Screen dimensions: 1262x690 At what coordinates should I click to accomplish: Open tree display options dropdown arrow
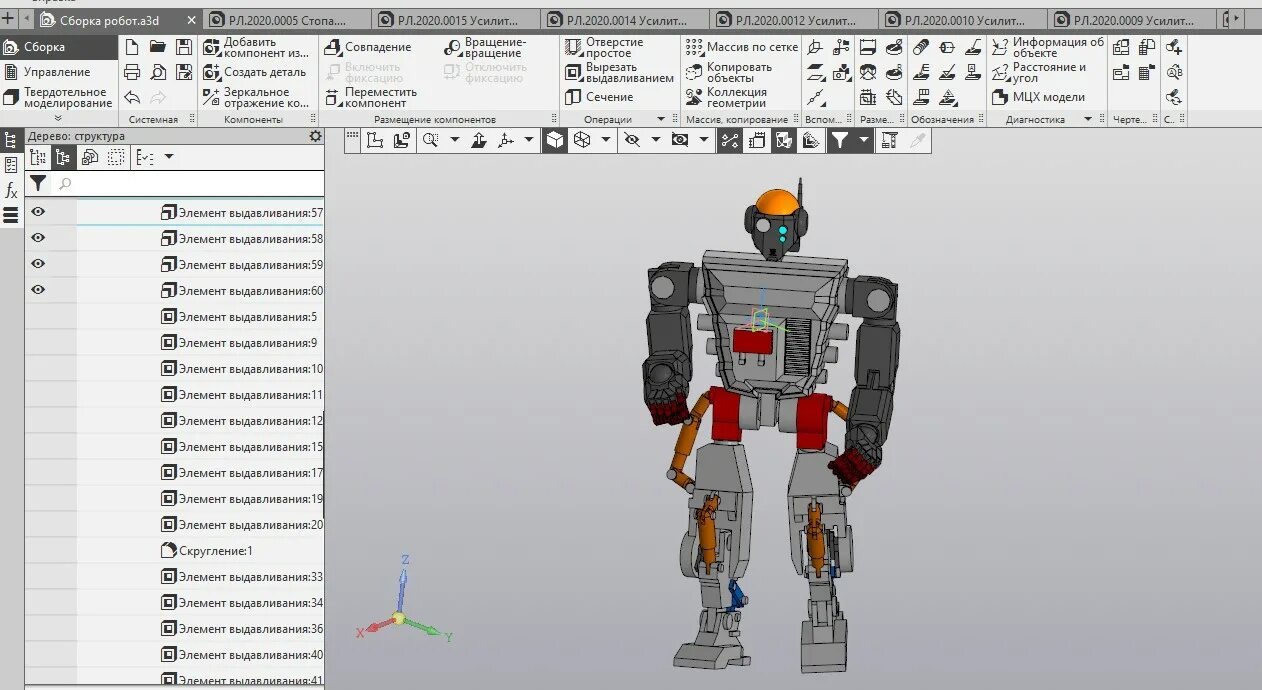168,157
